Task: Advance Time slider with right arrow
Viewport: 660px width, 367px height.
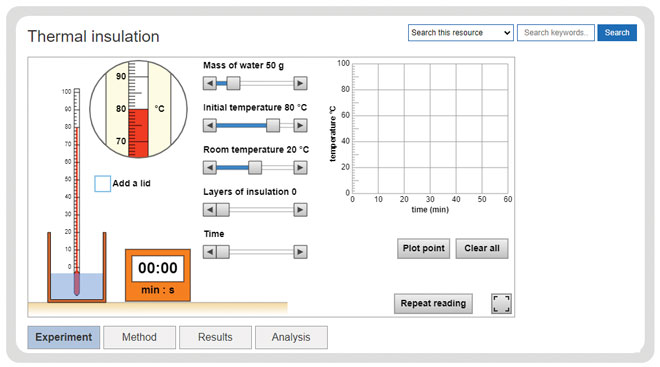Action: coord(300,252)
